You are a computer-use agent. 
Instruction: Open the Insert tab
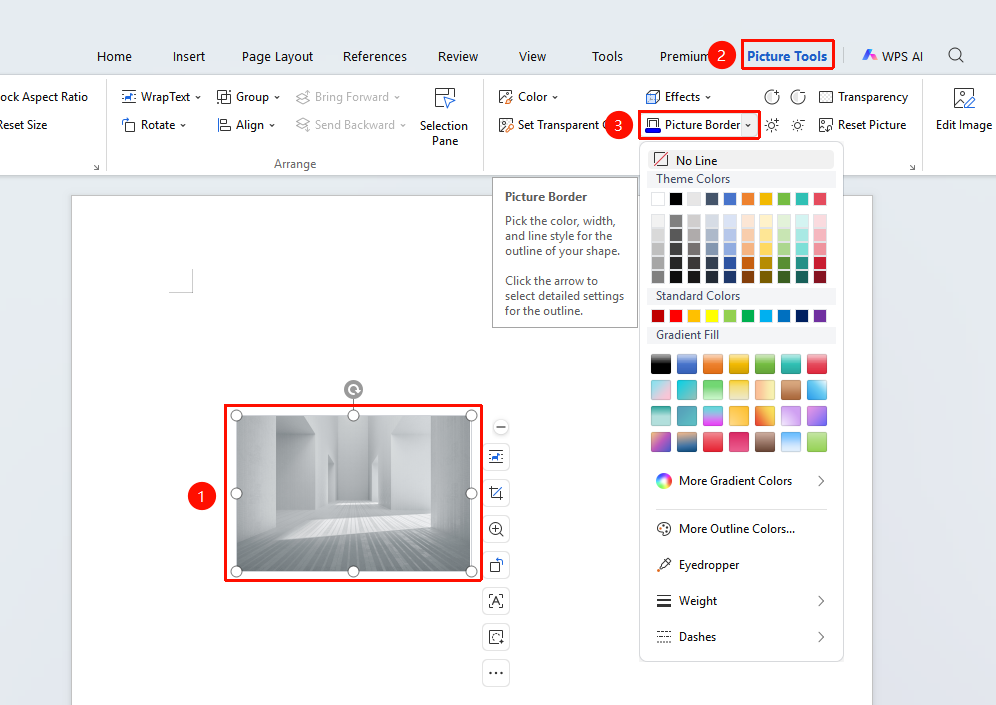coord(189,57)
